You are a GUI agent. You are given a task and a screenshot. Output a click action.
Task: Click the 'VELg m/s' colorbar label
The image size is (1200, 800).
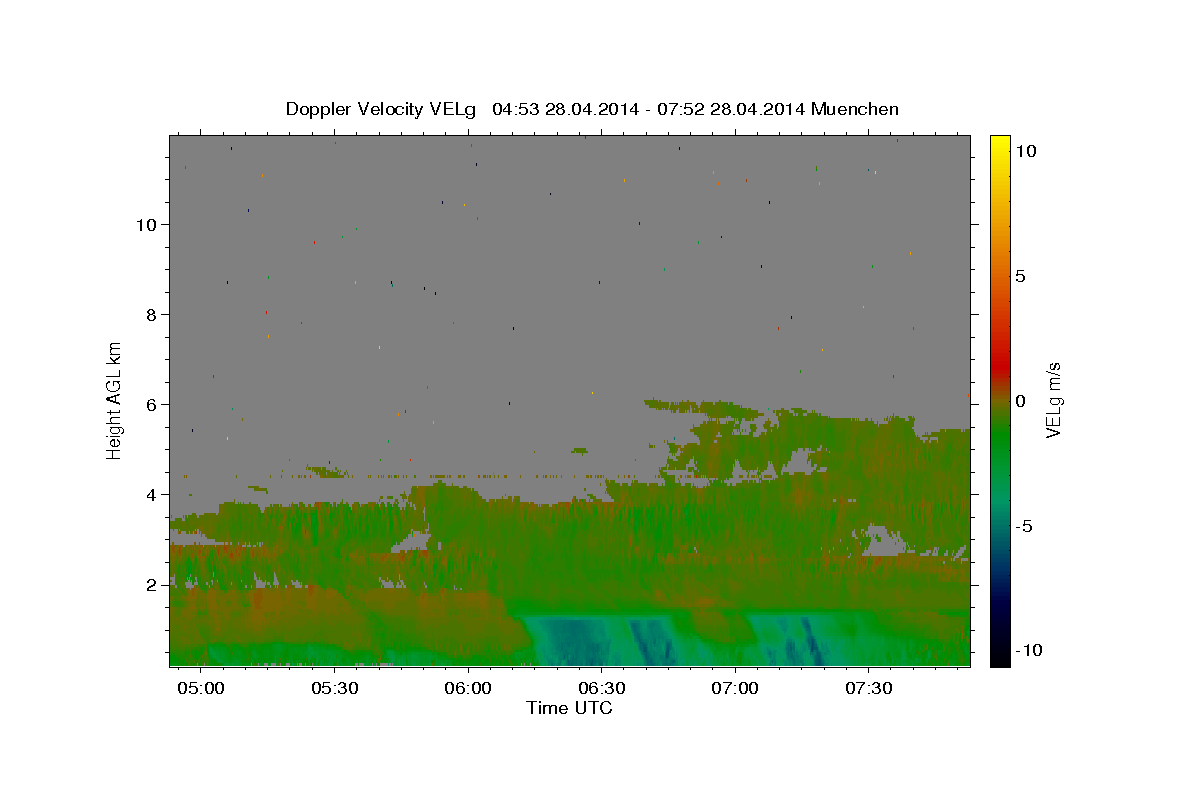click(1053, 399)
